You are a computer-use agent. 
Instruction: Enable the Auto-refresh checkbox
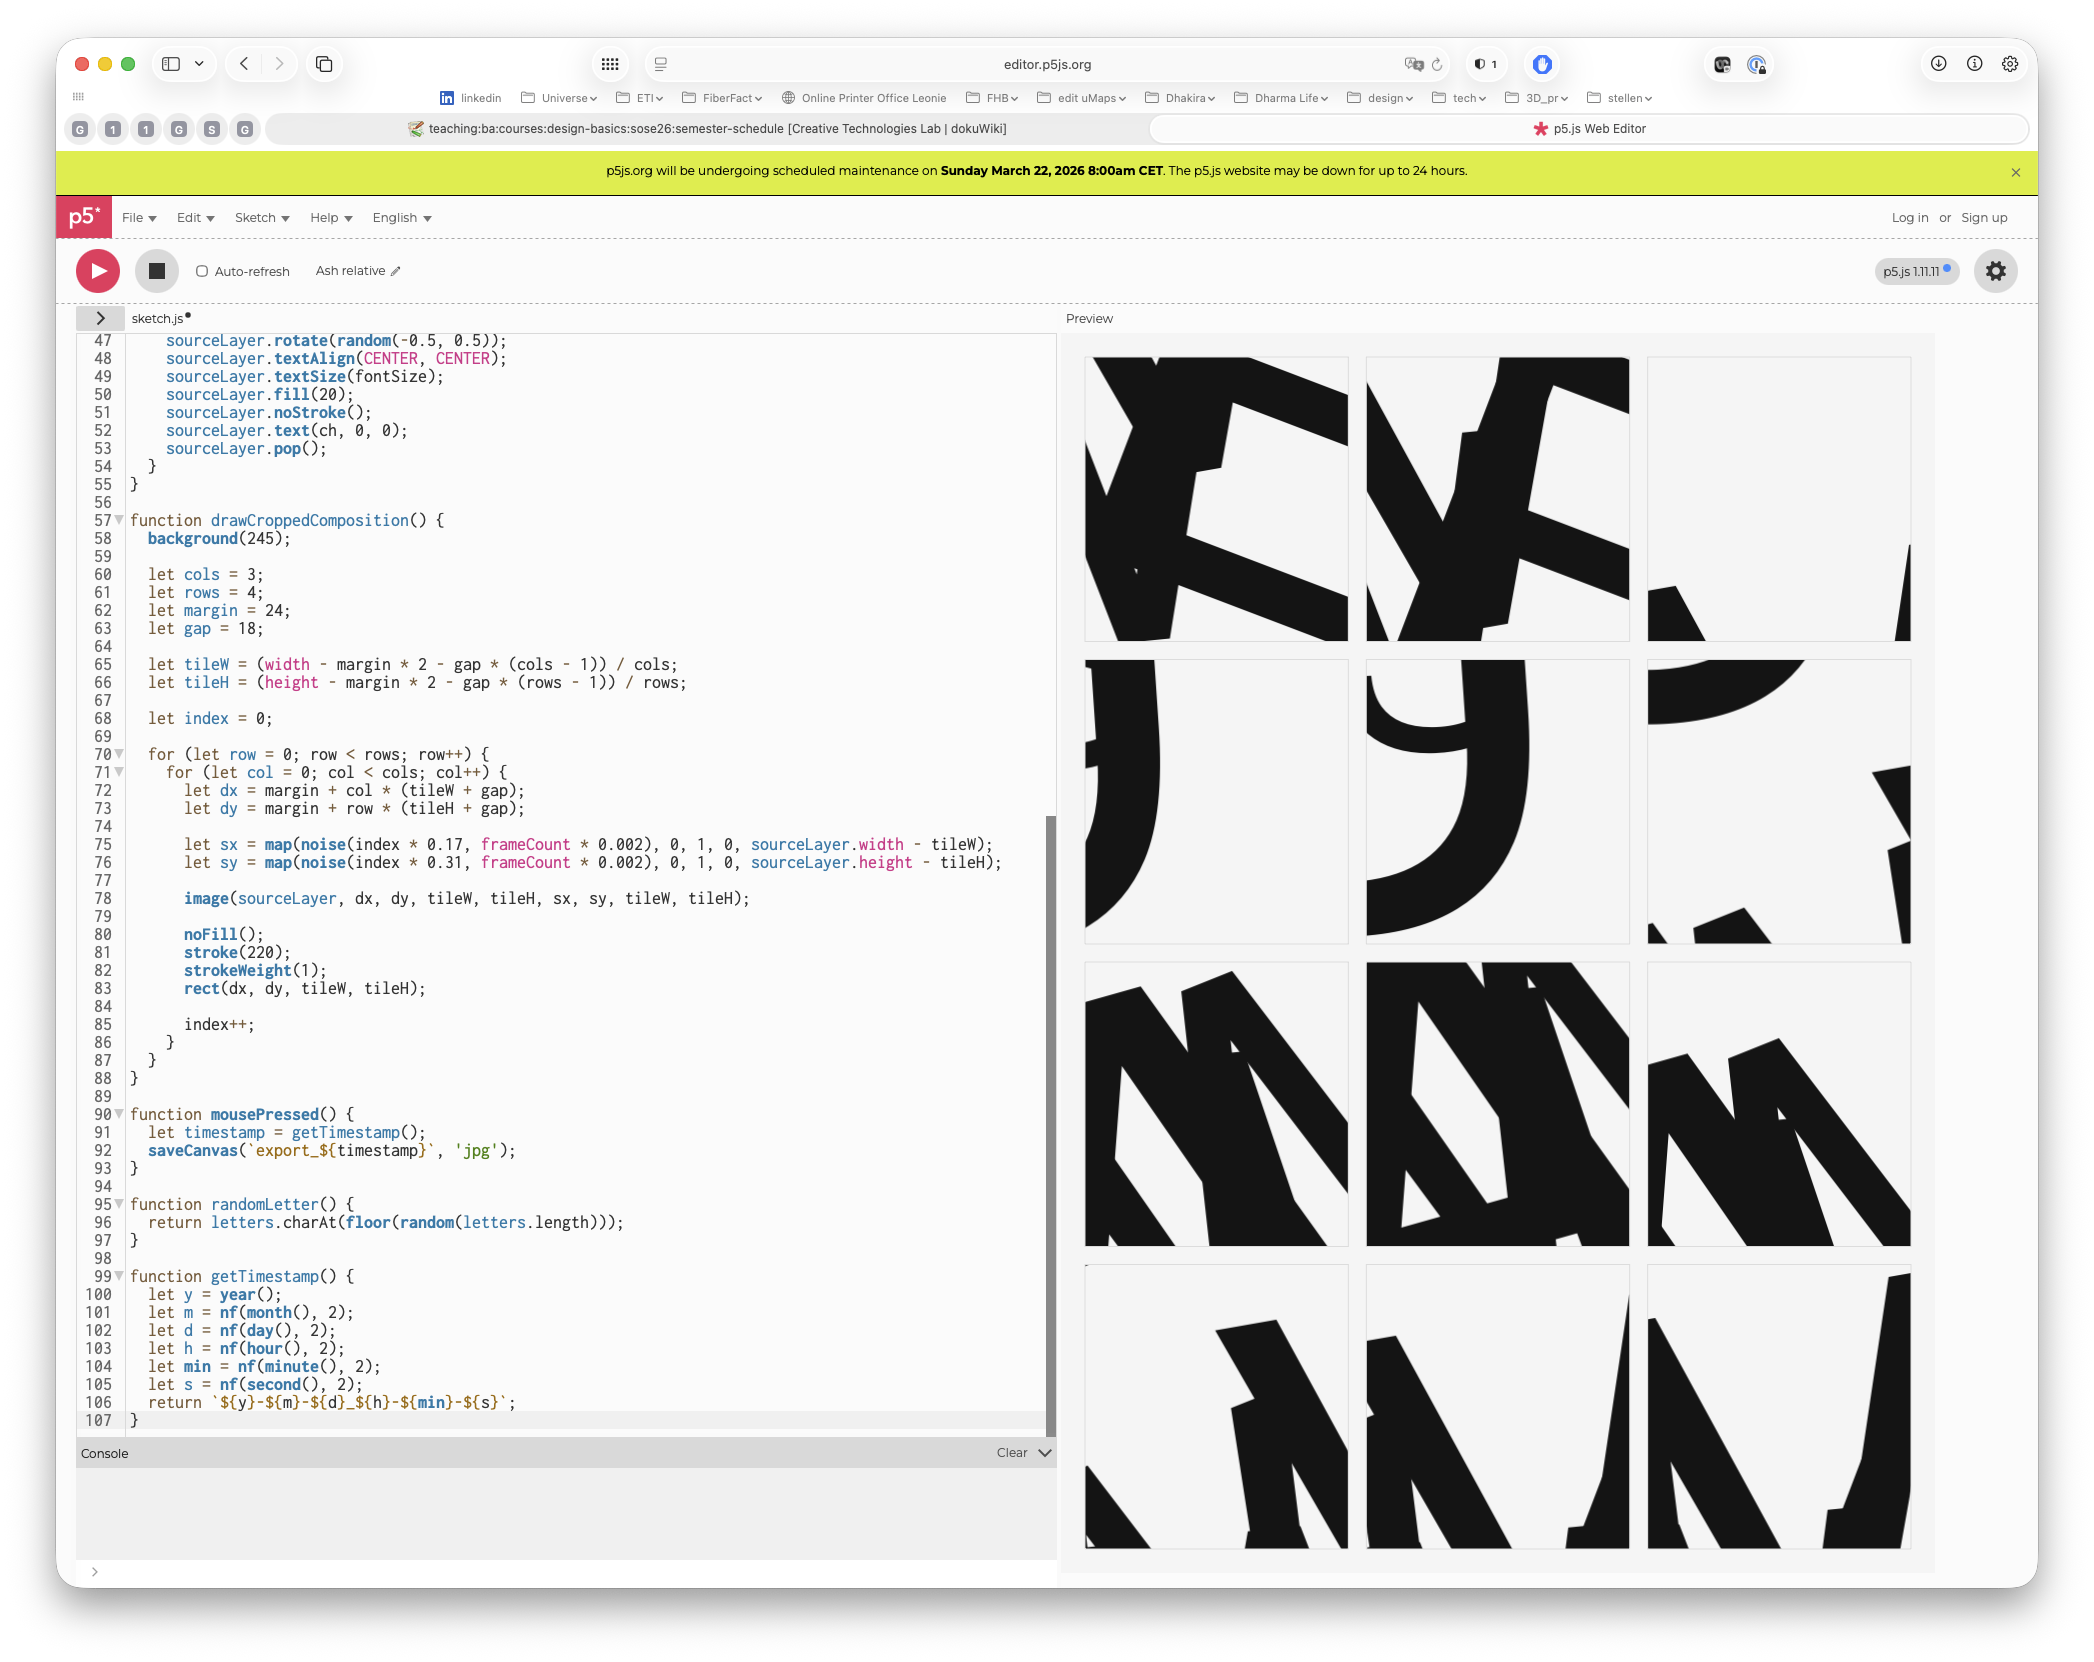[202, 271]
